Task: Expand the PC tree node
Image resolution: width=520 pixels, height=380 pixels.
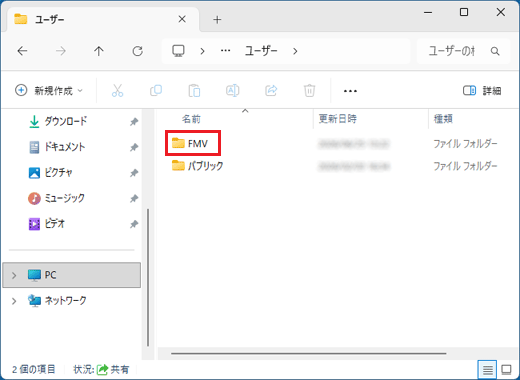Action: pyautogui.click(x=14, y=275)
